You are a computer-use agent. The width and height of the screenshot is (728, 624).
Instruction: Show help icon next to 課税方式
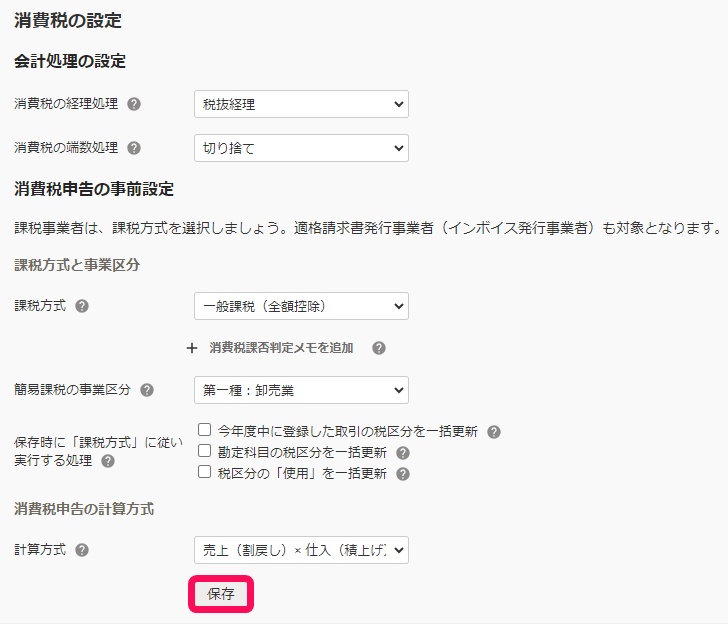coord(82,306)
